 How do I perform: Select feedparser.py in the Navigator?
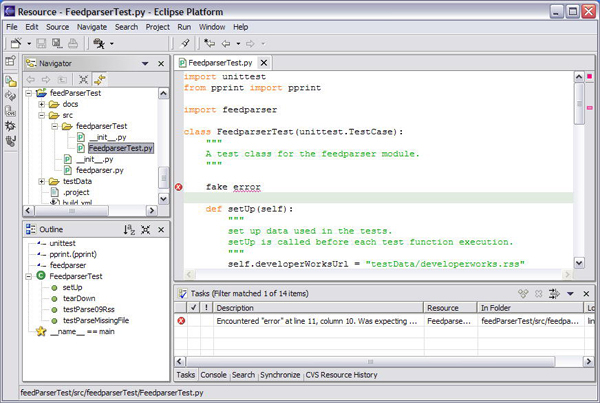tap(99, 170)
